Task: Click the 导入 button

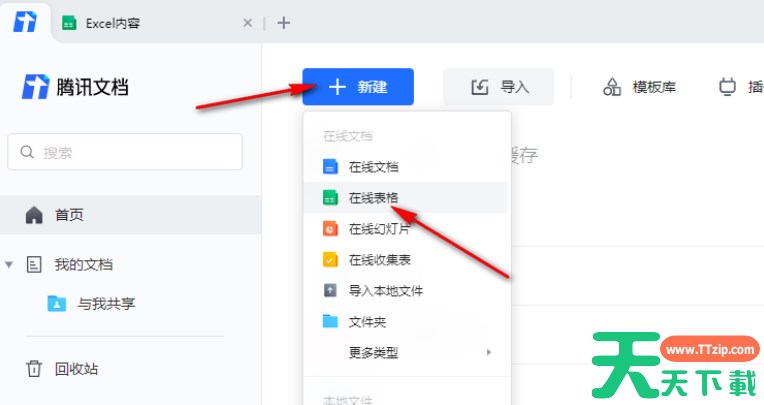Action: [499, 87]
